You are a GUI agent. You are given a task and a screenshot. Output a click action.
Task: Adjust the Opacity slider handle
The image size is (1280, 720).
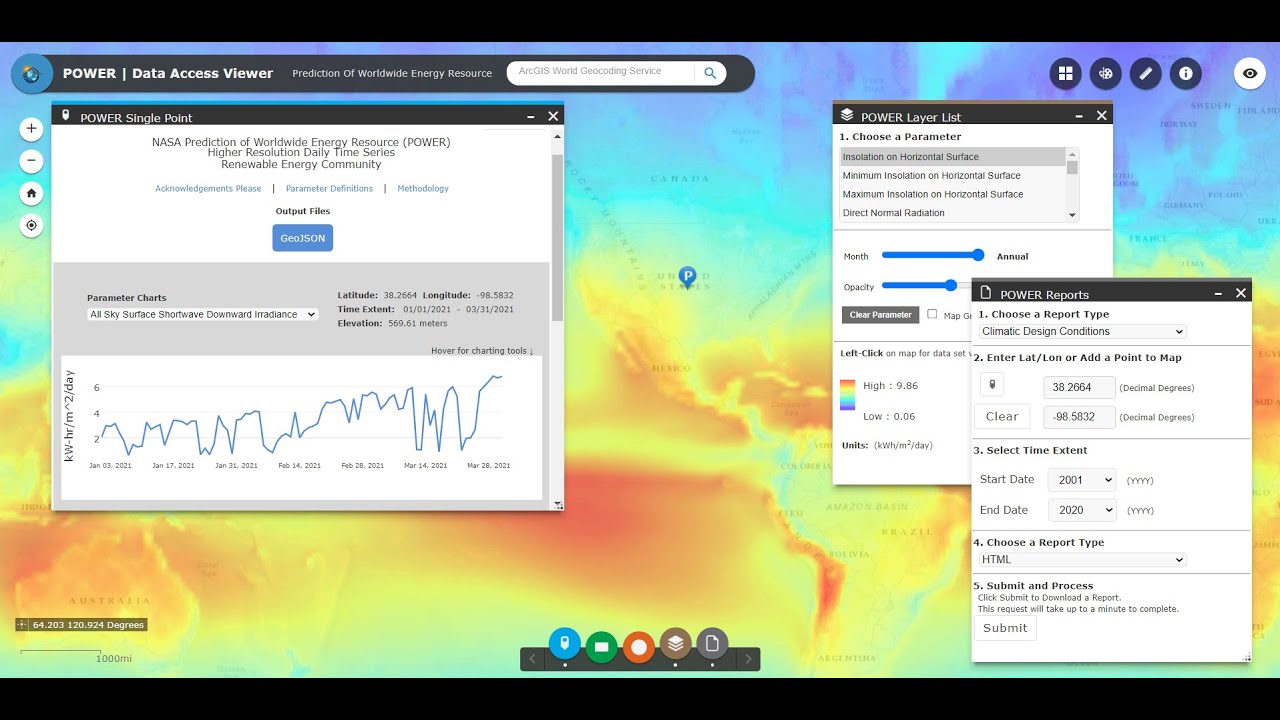coord(950,286)
